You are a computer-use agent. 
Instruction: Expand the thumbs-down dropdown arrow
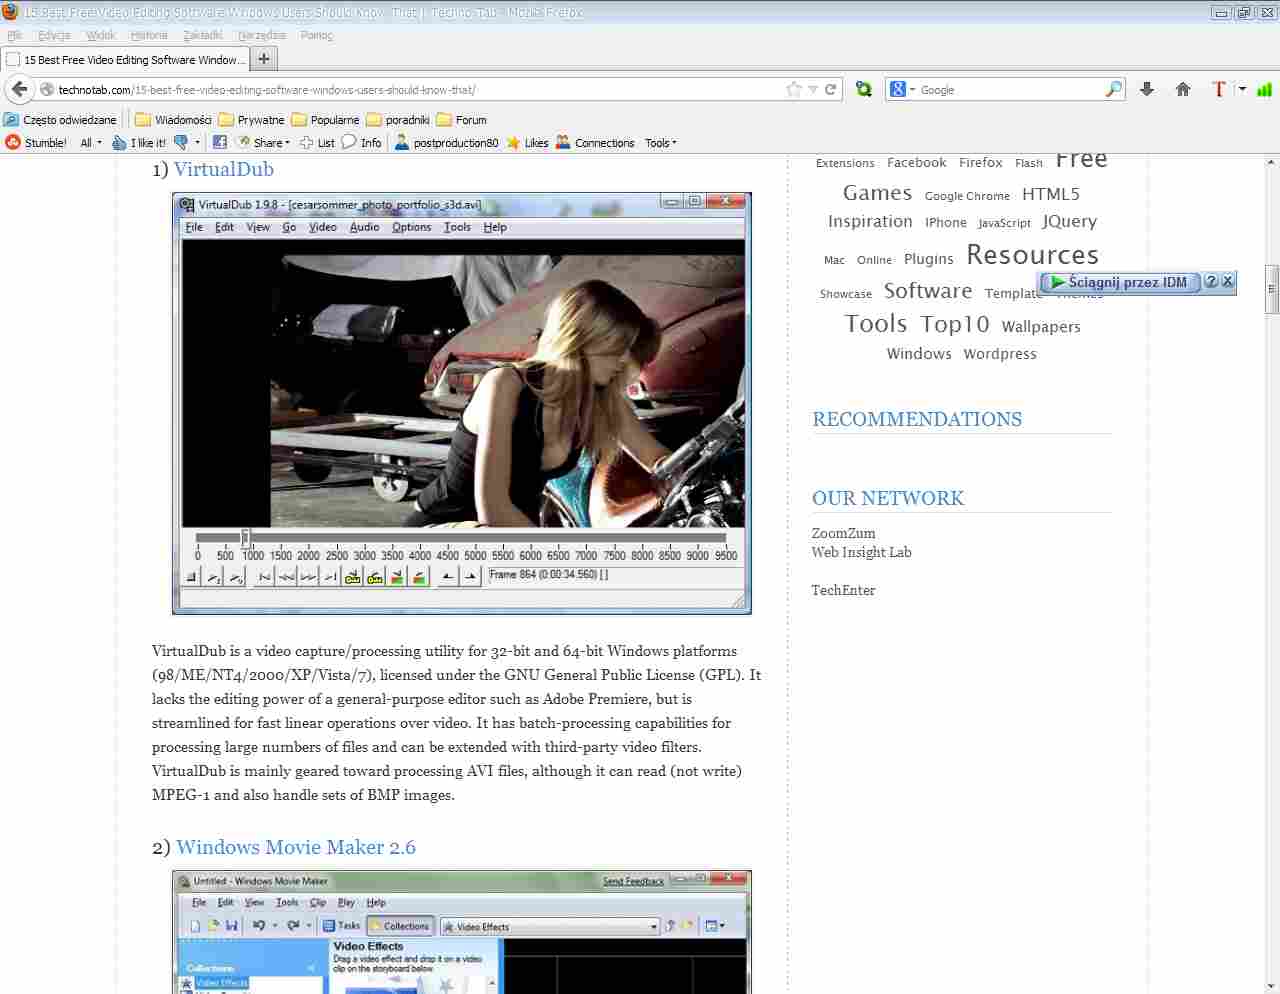click(197, 143)
